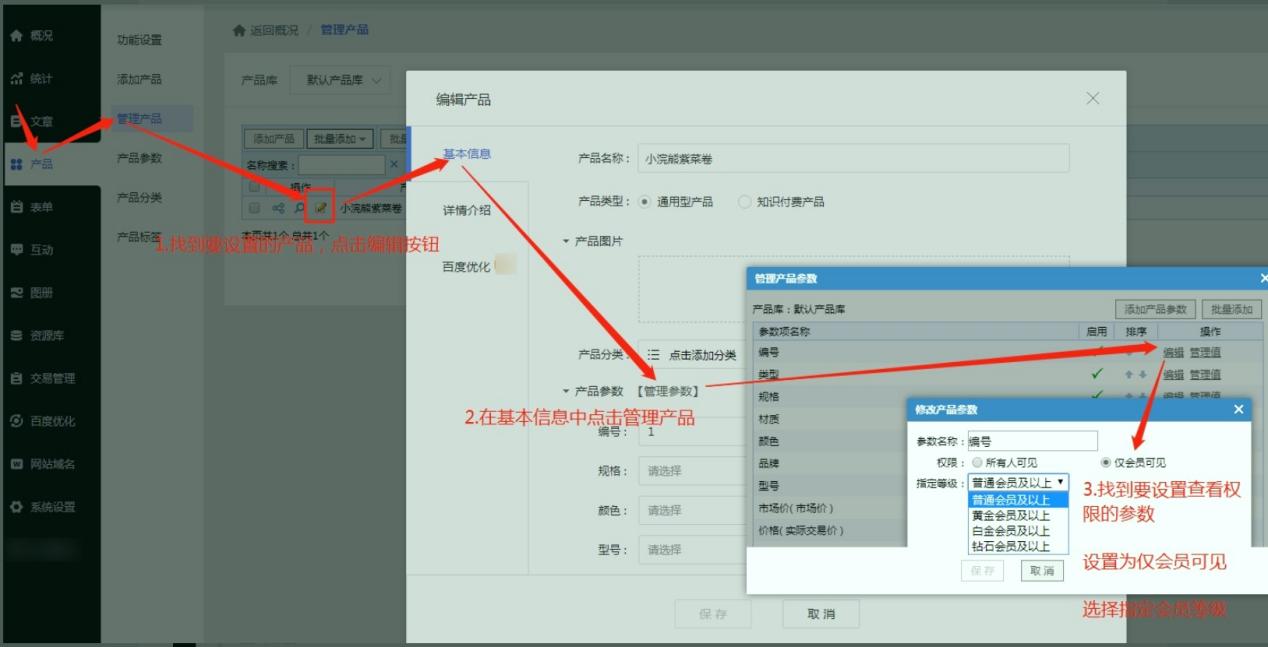Select the 通用型产品 radio button
Screen dimensions: 1268x647
pyautogui.click(x=644, y=202)
